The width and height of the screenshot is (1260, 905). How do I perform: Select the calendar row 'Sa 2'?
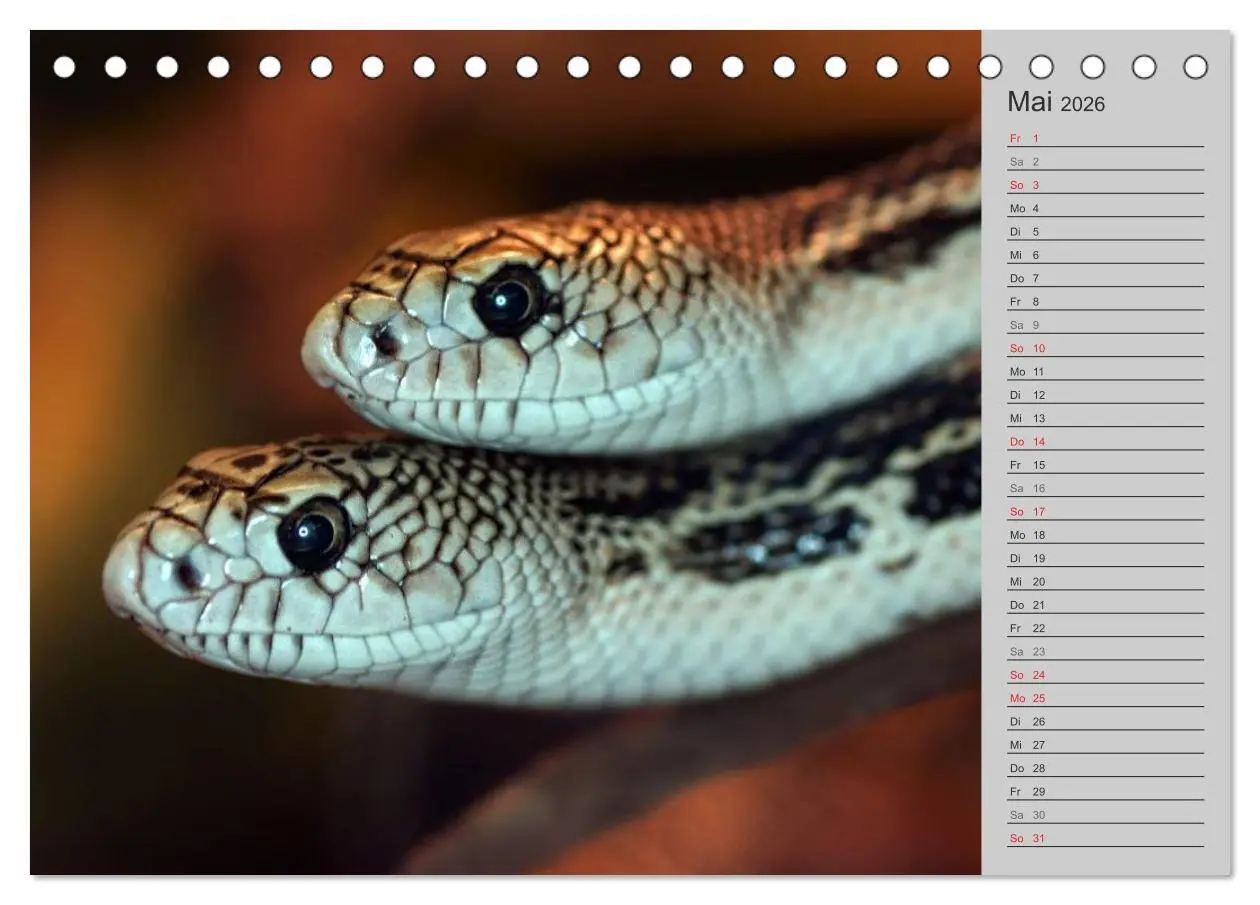click(x=1105, y=161)
